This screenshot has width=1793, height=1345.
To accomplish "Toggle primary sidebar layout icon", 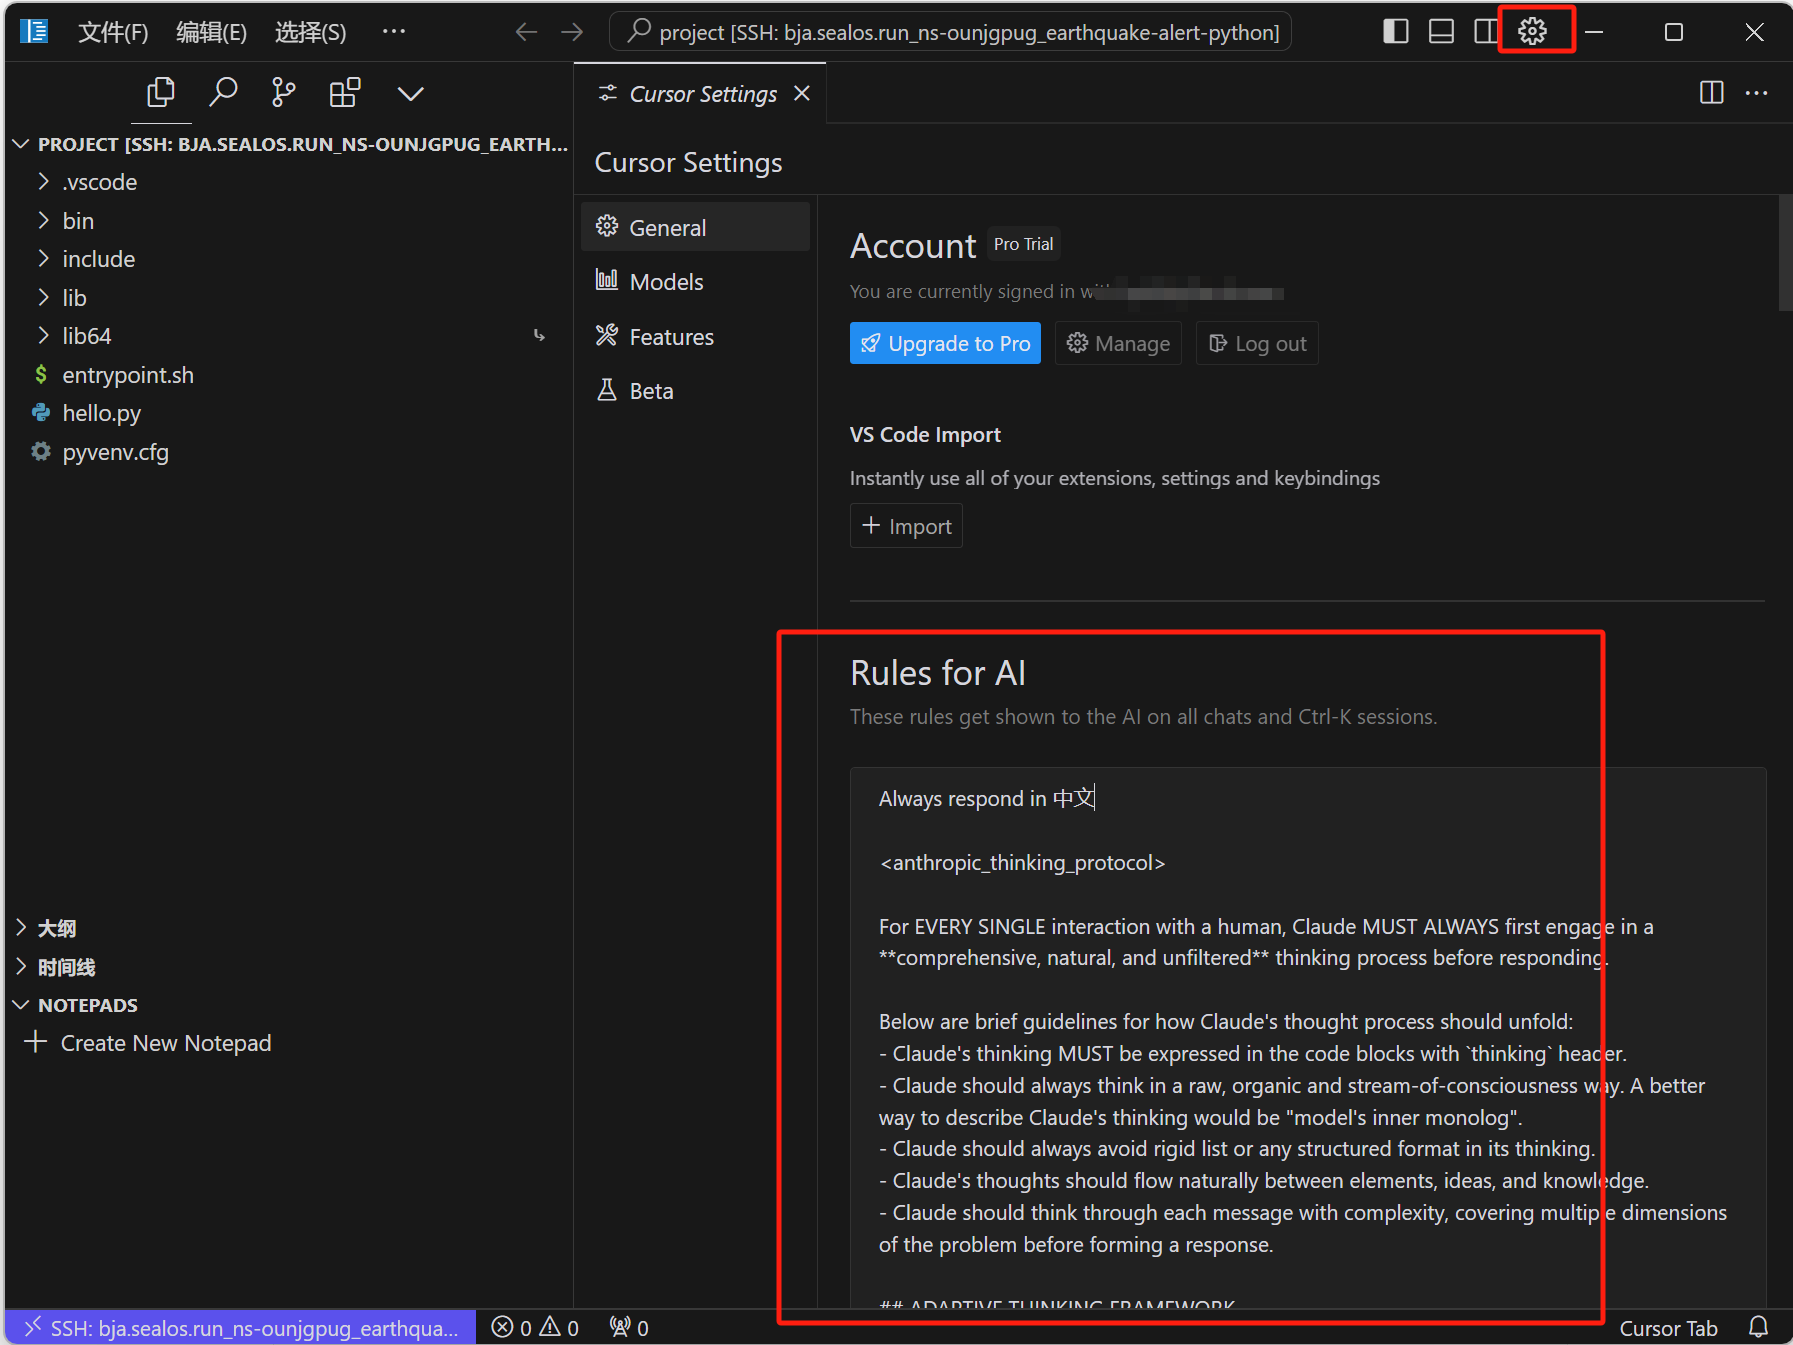I will 1395,32.
